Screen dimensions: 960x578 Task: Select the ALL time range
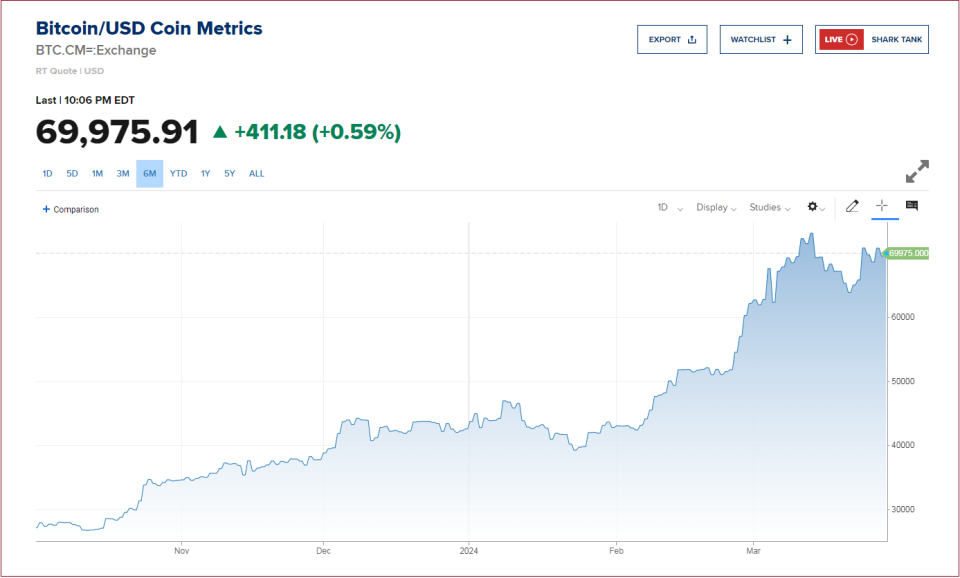tap(257, 174)
